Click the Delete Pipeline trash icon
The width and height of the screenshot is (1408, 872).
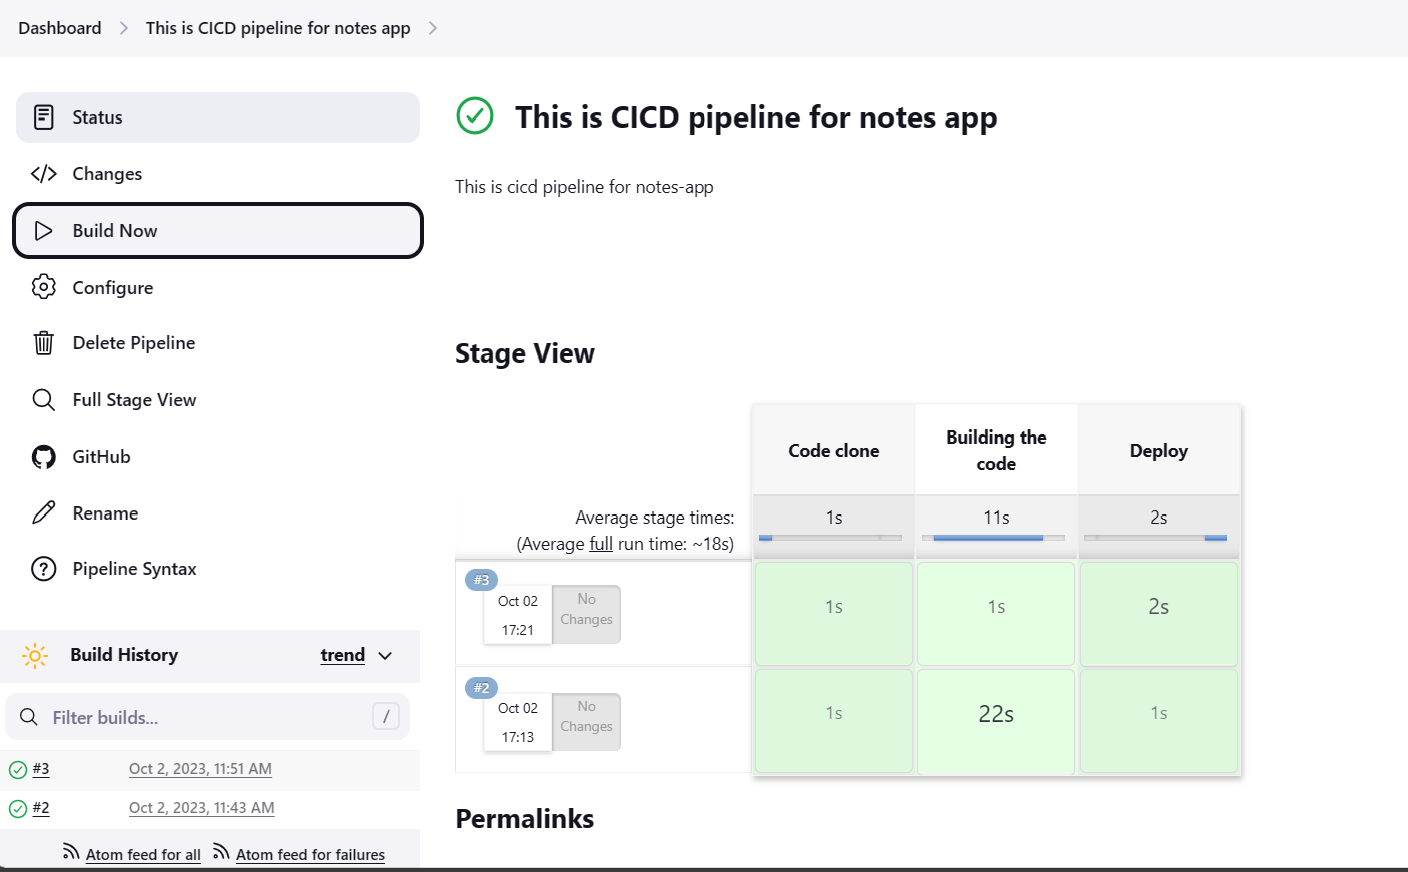pyautogui.click(x=43, y=343)
